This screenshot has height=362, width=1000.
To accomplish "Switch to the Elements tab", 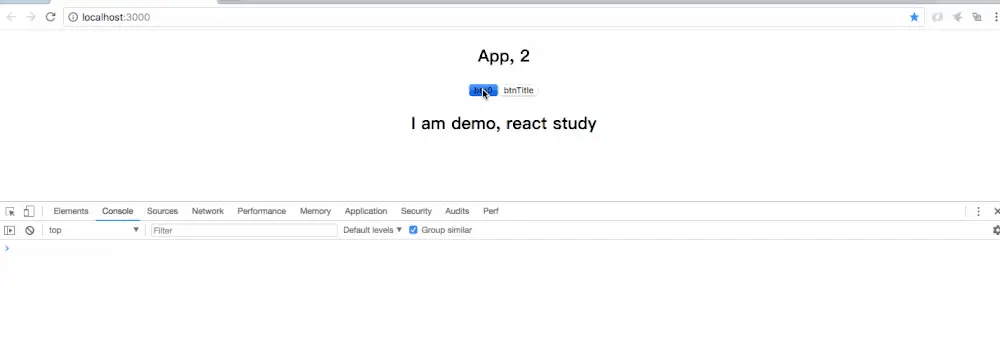I will pos(71,211).
